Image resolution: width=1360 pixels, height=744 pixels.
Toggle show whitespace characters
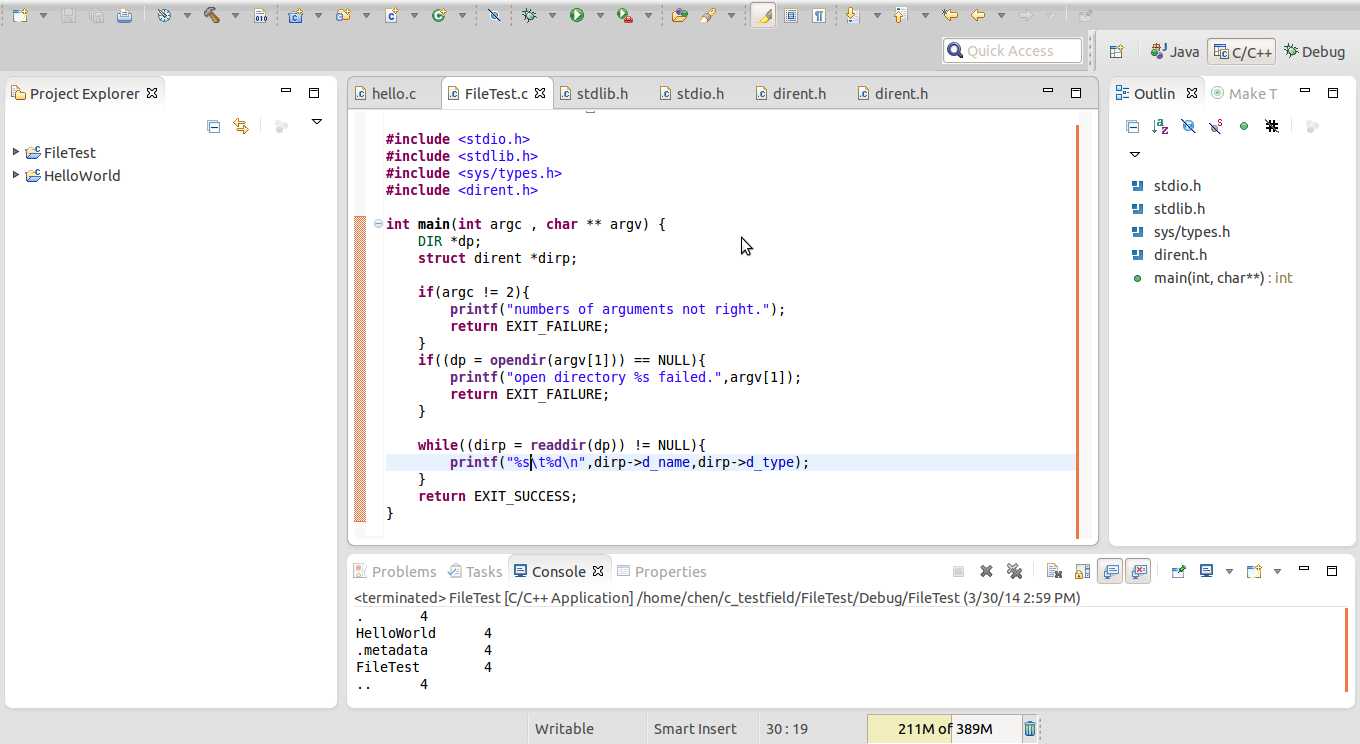tap(819, 15)
